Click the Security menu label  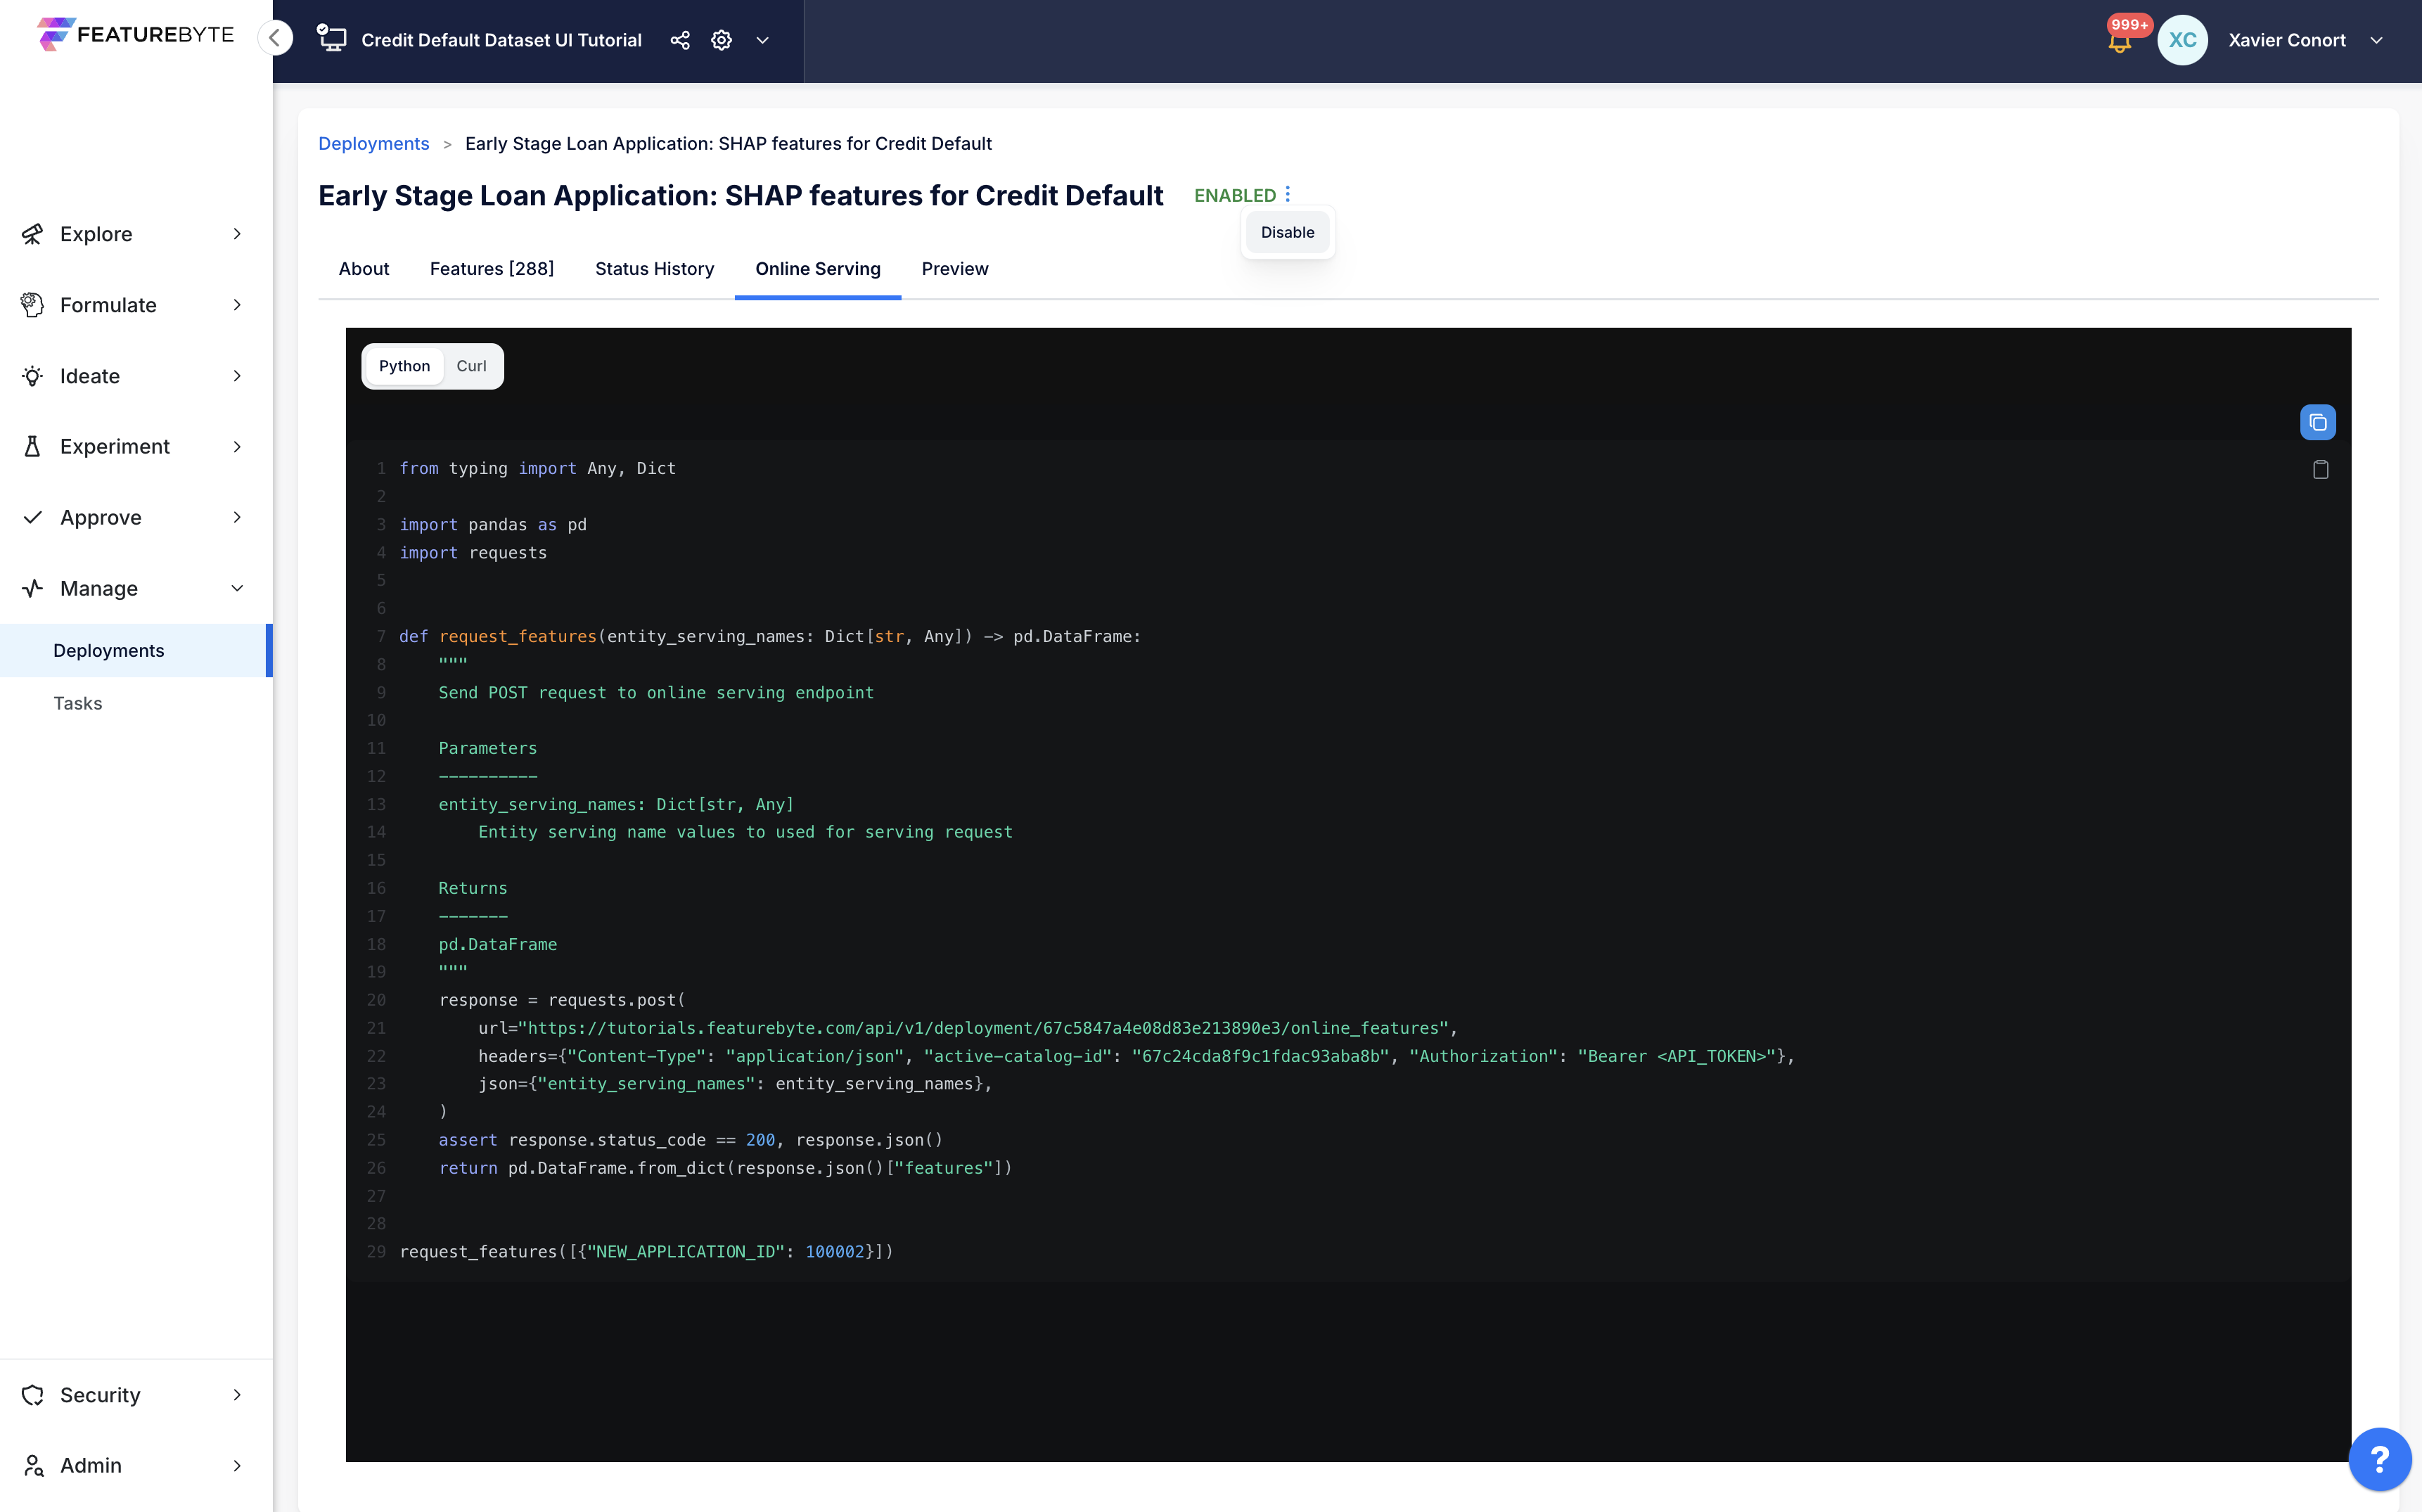coord(100,1394)
